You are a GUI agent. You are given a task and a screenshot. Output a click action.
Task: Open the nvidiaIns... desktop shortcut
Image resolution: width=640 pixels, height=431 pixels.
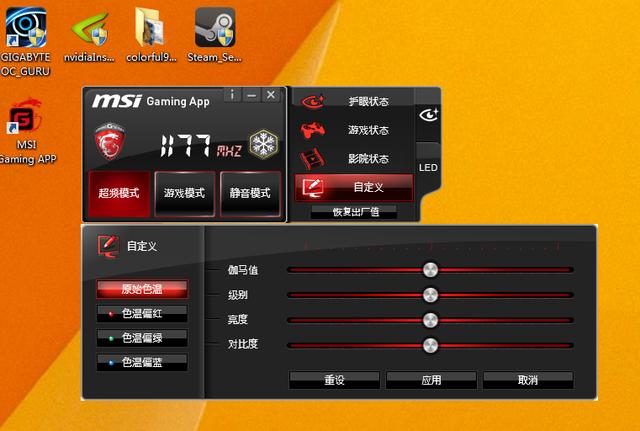point(89,35)
